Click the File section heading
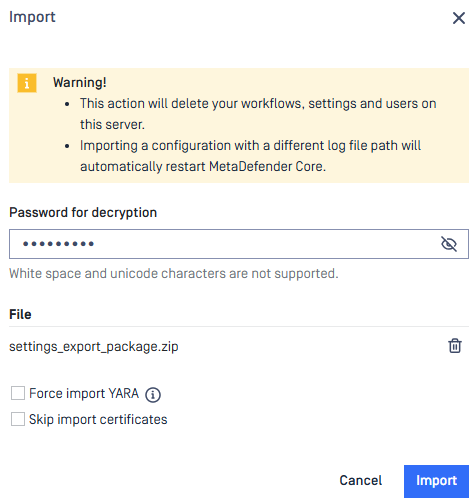471x499 pixels. [x=20, y=314]
